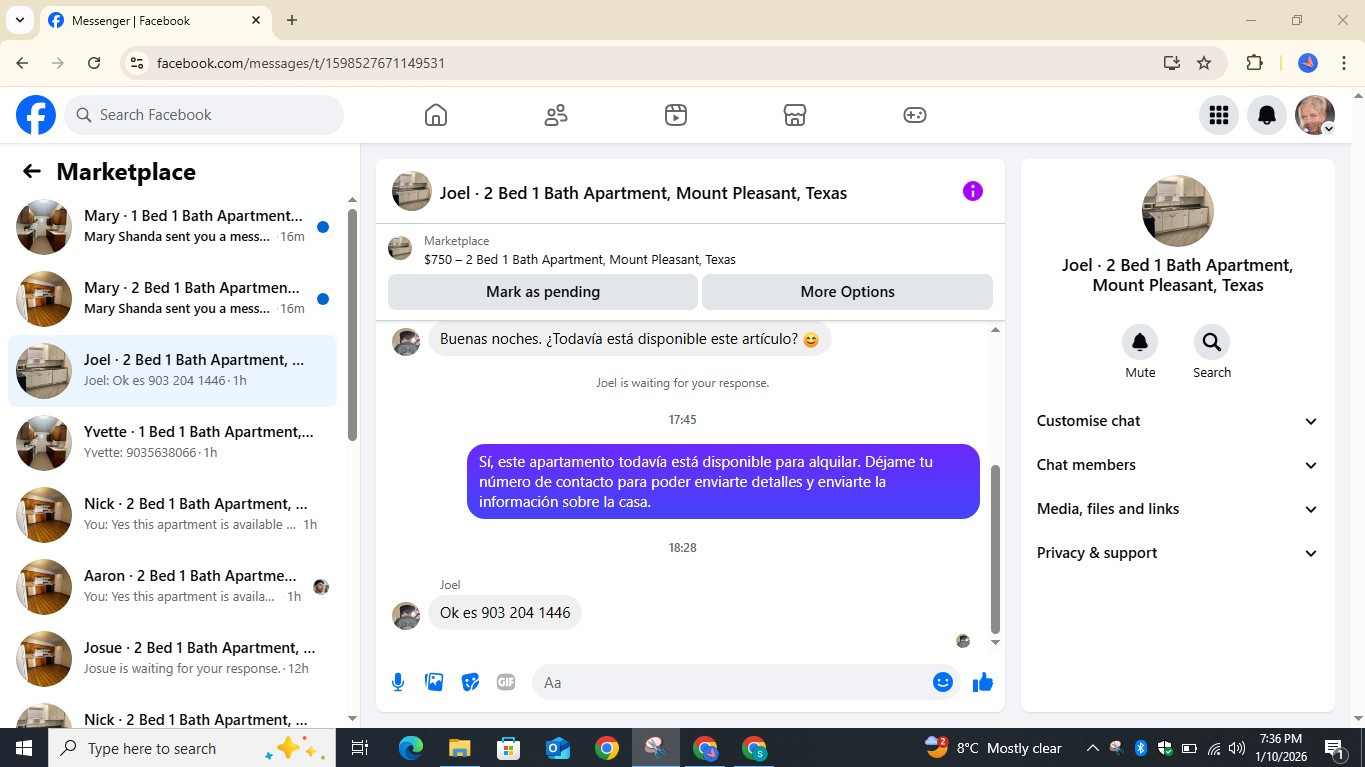The image size is (1365, 767).
Task: Click the browser address bar URL
Action: [x=301, y=63]
